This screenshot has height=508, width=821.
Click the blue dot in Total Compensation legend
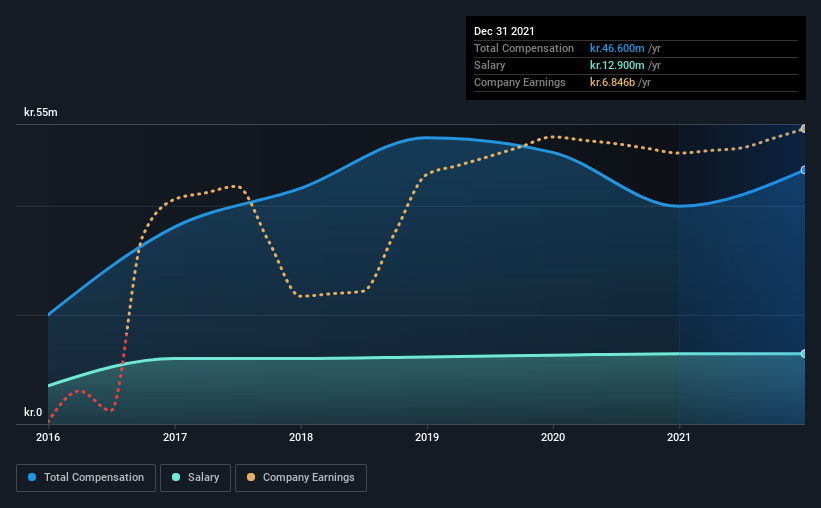[32, 477]
